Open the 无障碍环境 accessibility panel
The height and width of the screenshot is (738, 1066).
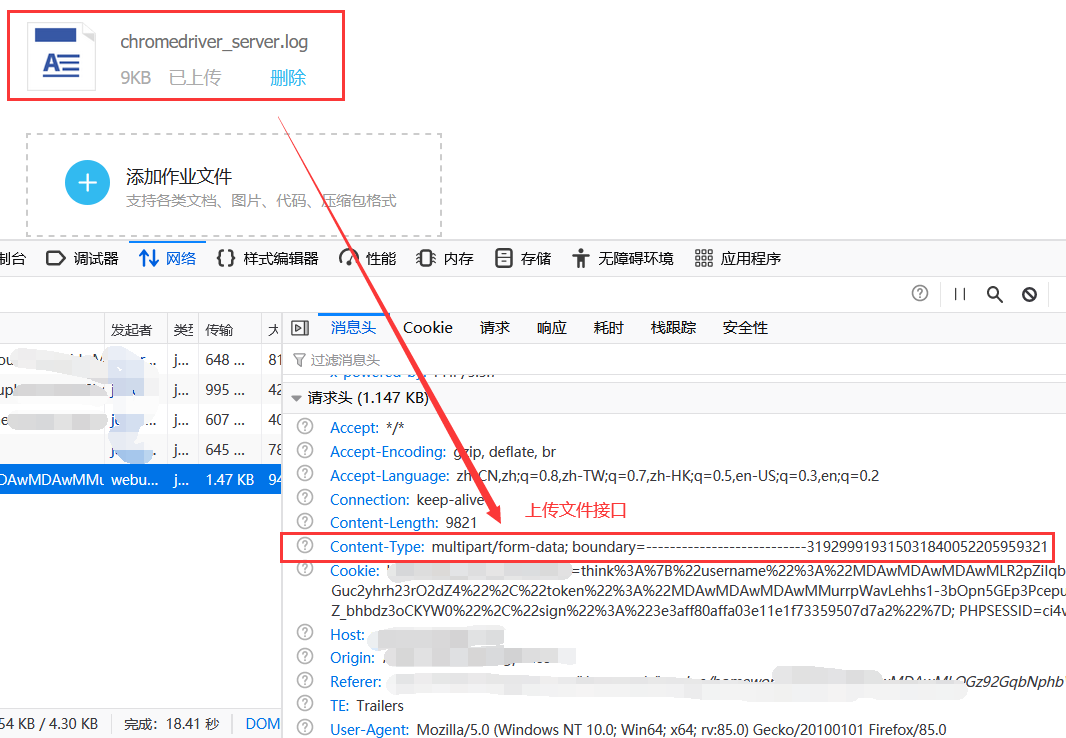pos(622,258)
